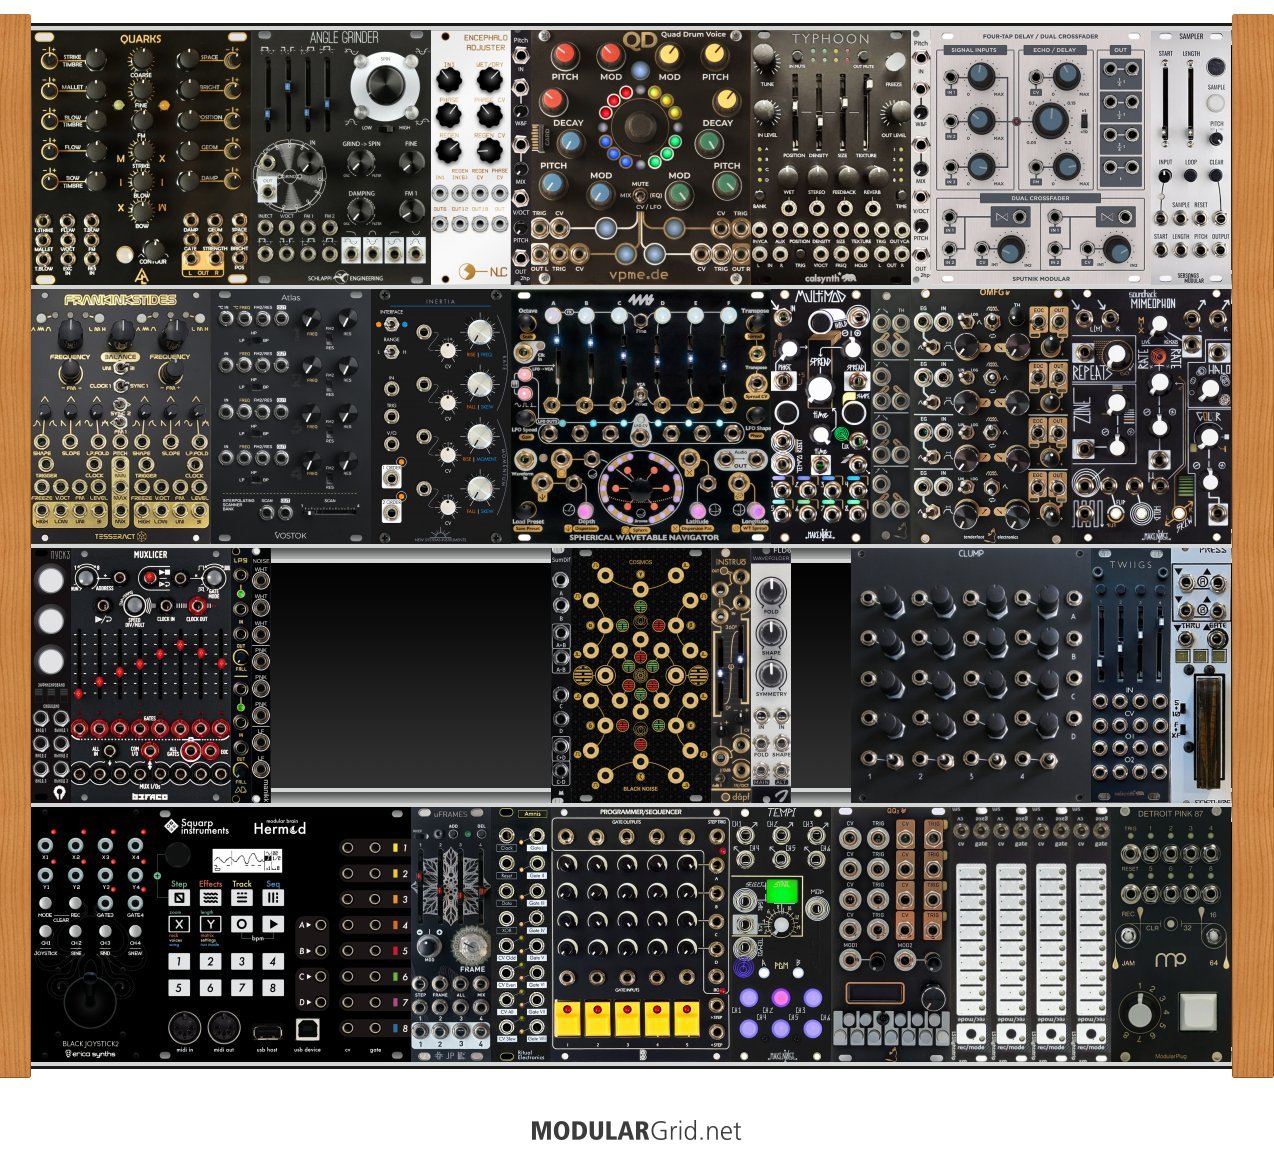Image resolution: width=1274 pixels, height=1152 pixels.
Task: Click the QD central encoder wheel
Action: coord(640,127)
